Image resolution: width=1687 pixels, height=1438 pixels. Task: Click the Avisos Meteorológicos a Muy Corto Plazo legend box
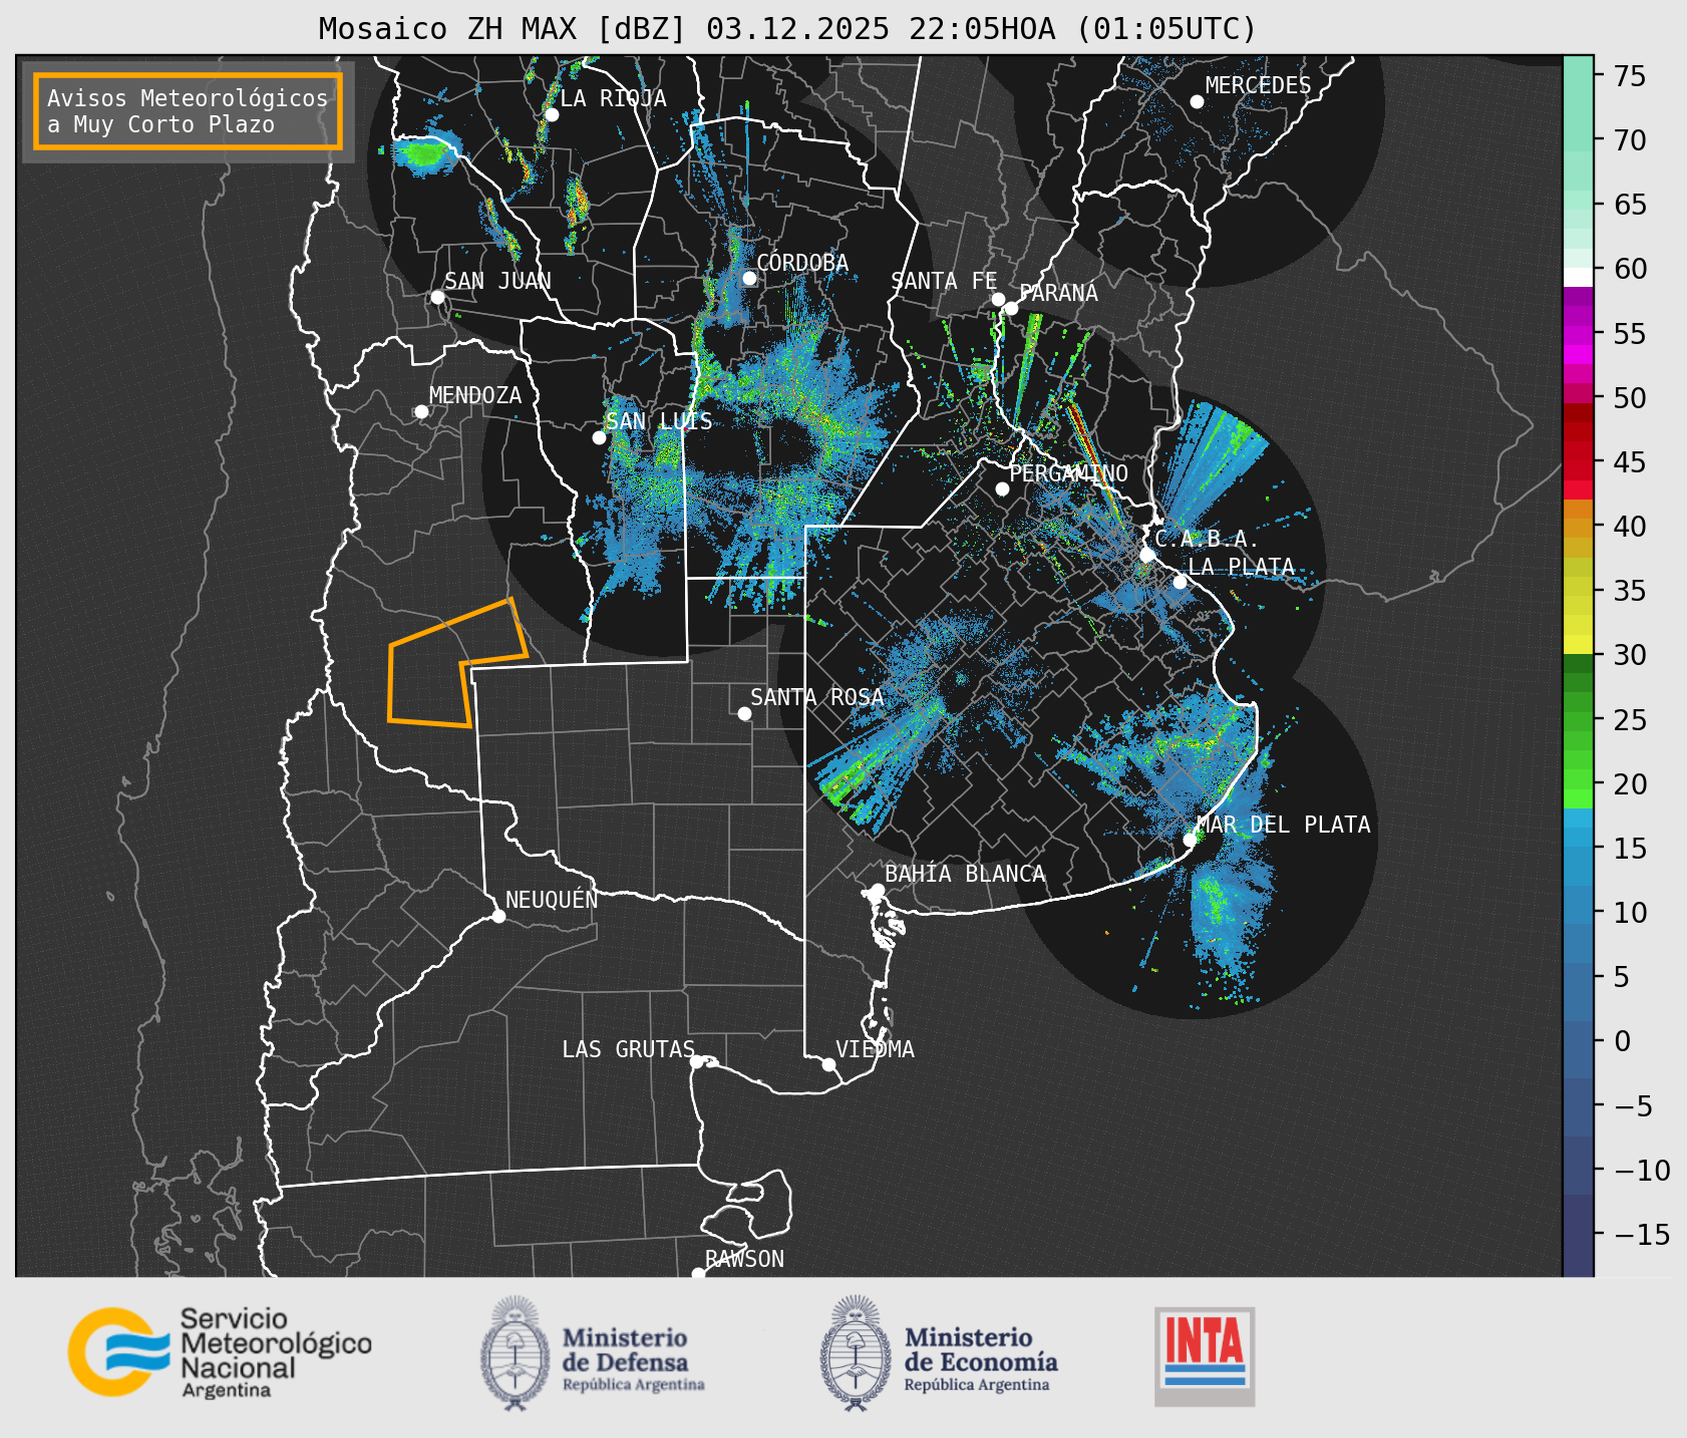tap(188, 111)
